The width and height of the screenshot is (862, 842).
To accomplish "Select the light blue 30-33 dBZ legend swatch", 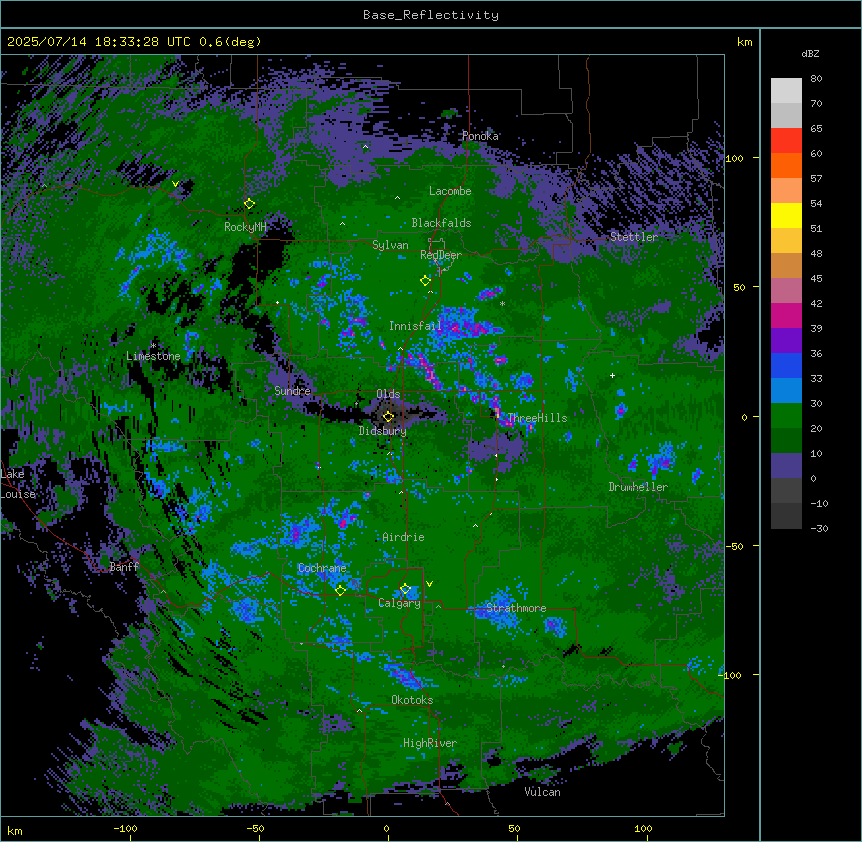I will tap(786, 390).
